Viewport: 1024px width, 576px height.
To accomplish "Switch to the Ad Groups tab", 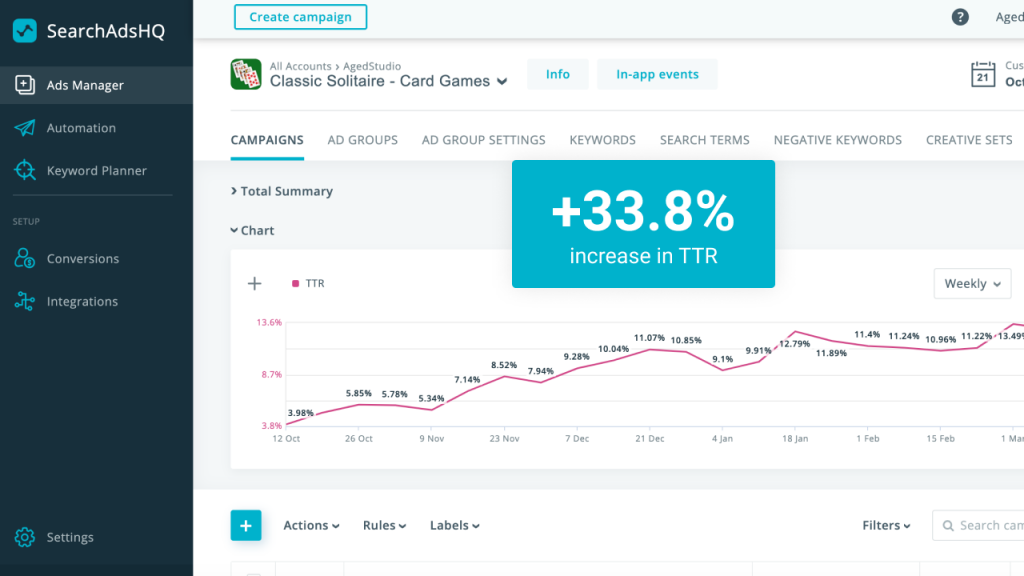I will (x=362, y=140).
